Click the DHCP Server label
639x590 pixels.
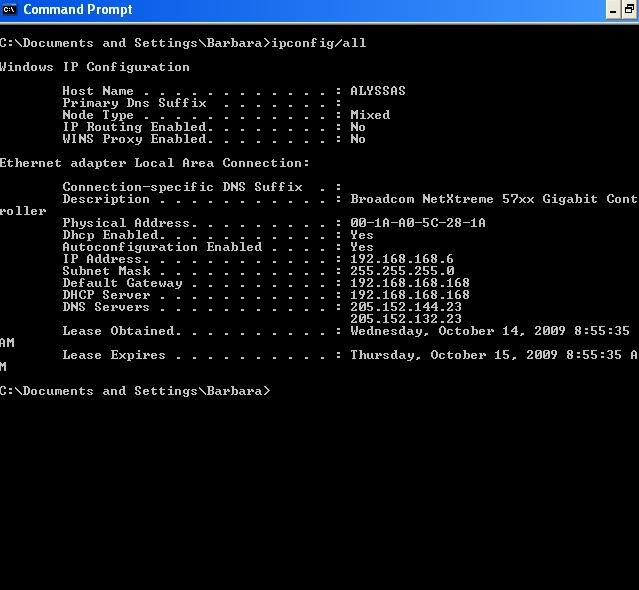point(106,295)
